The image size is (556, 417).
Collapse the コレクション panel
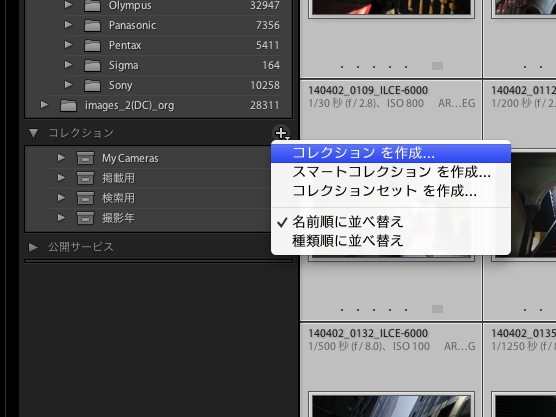(x=34, y=133)
